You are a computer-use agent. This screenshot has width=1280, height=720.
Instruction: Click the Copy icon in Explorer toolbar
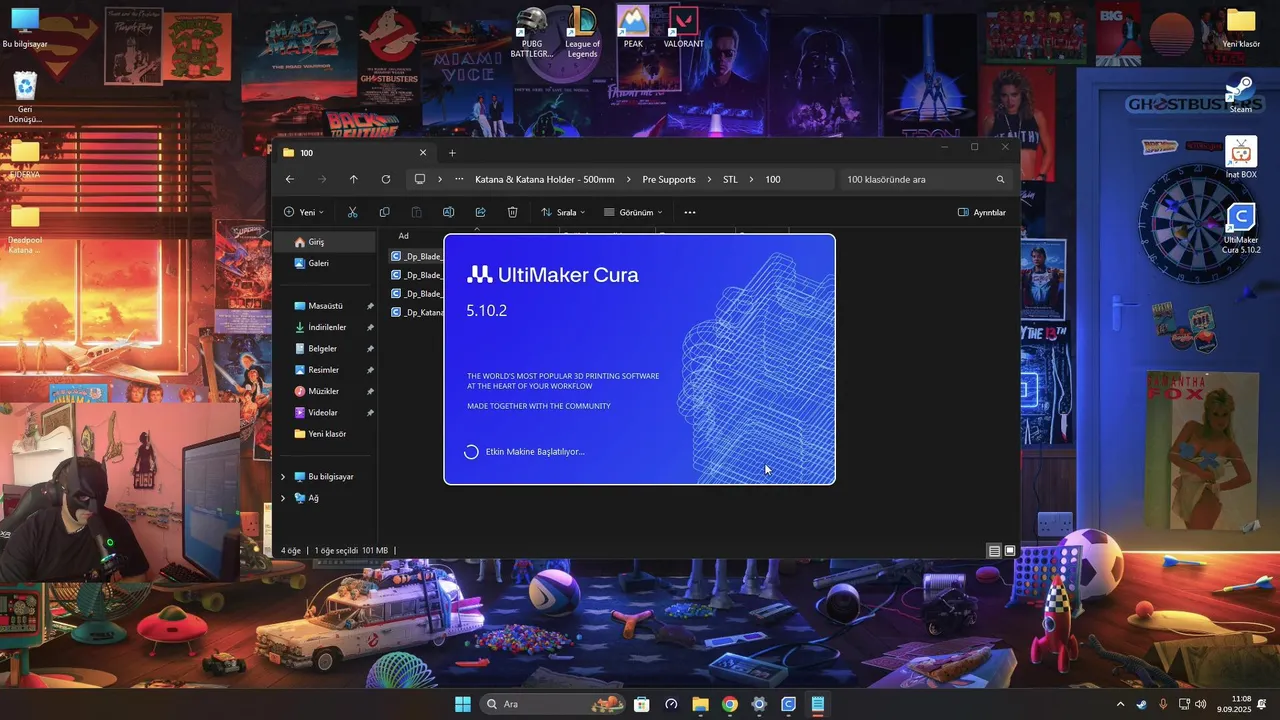[x=384, y=212]
